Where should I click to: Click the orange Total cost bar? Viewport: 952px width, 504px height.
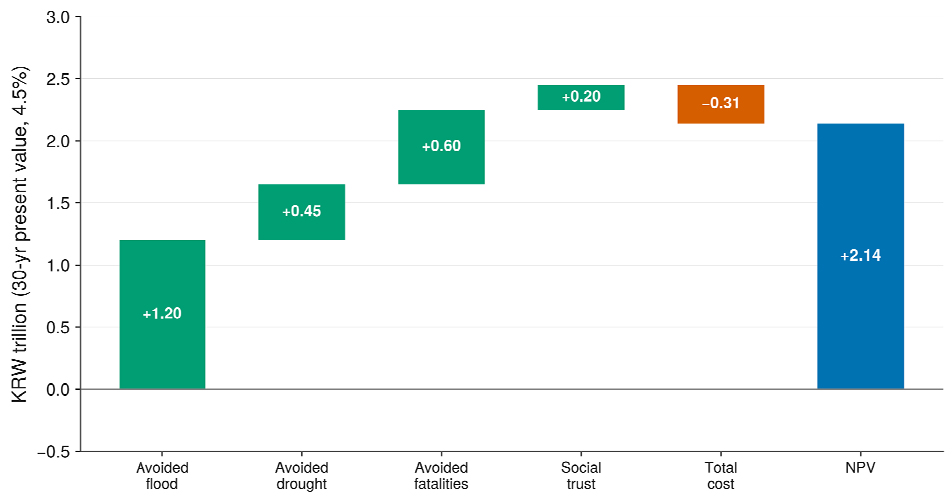pyautogui.click(x=721, y=104)
